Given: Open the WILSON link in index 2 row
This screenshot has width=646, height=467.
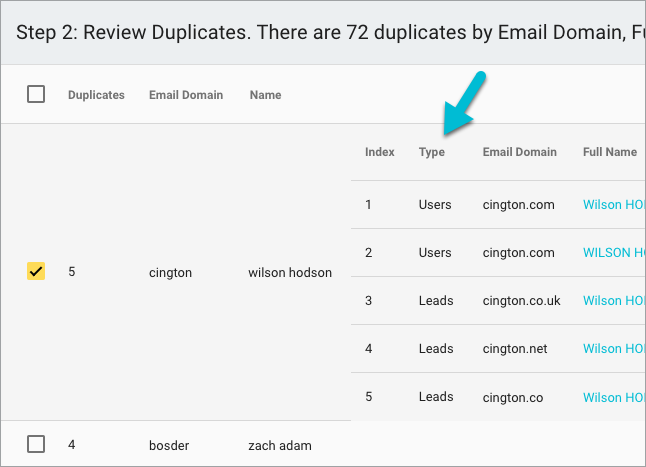Looking at the screenshot, I should tap(614, 252).
